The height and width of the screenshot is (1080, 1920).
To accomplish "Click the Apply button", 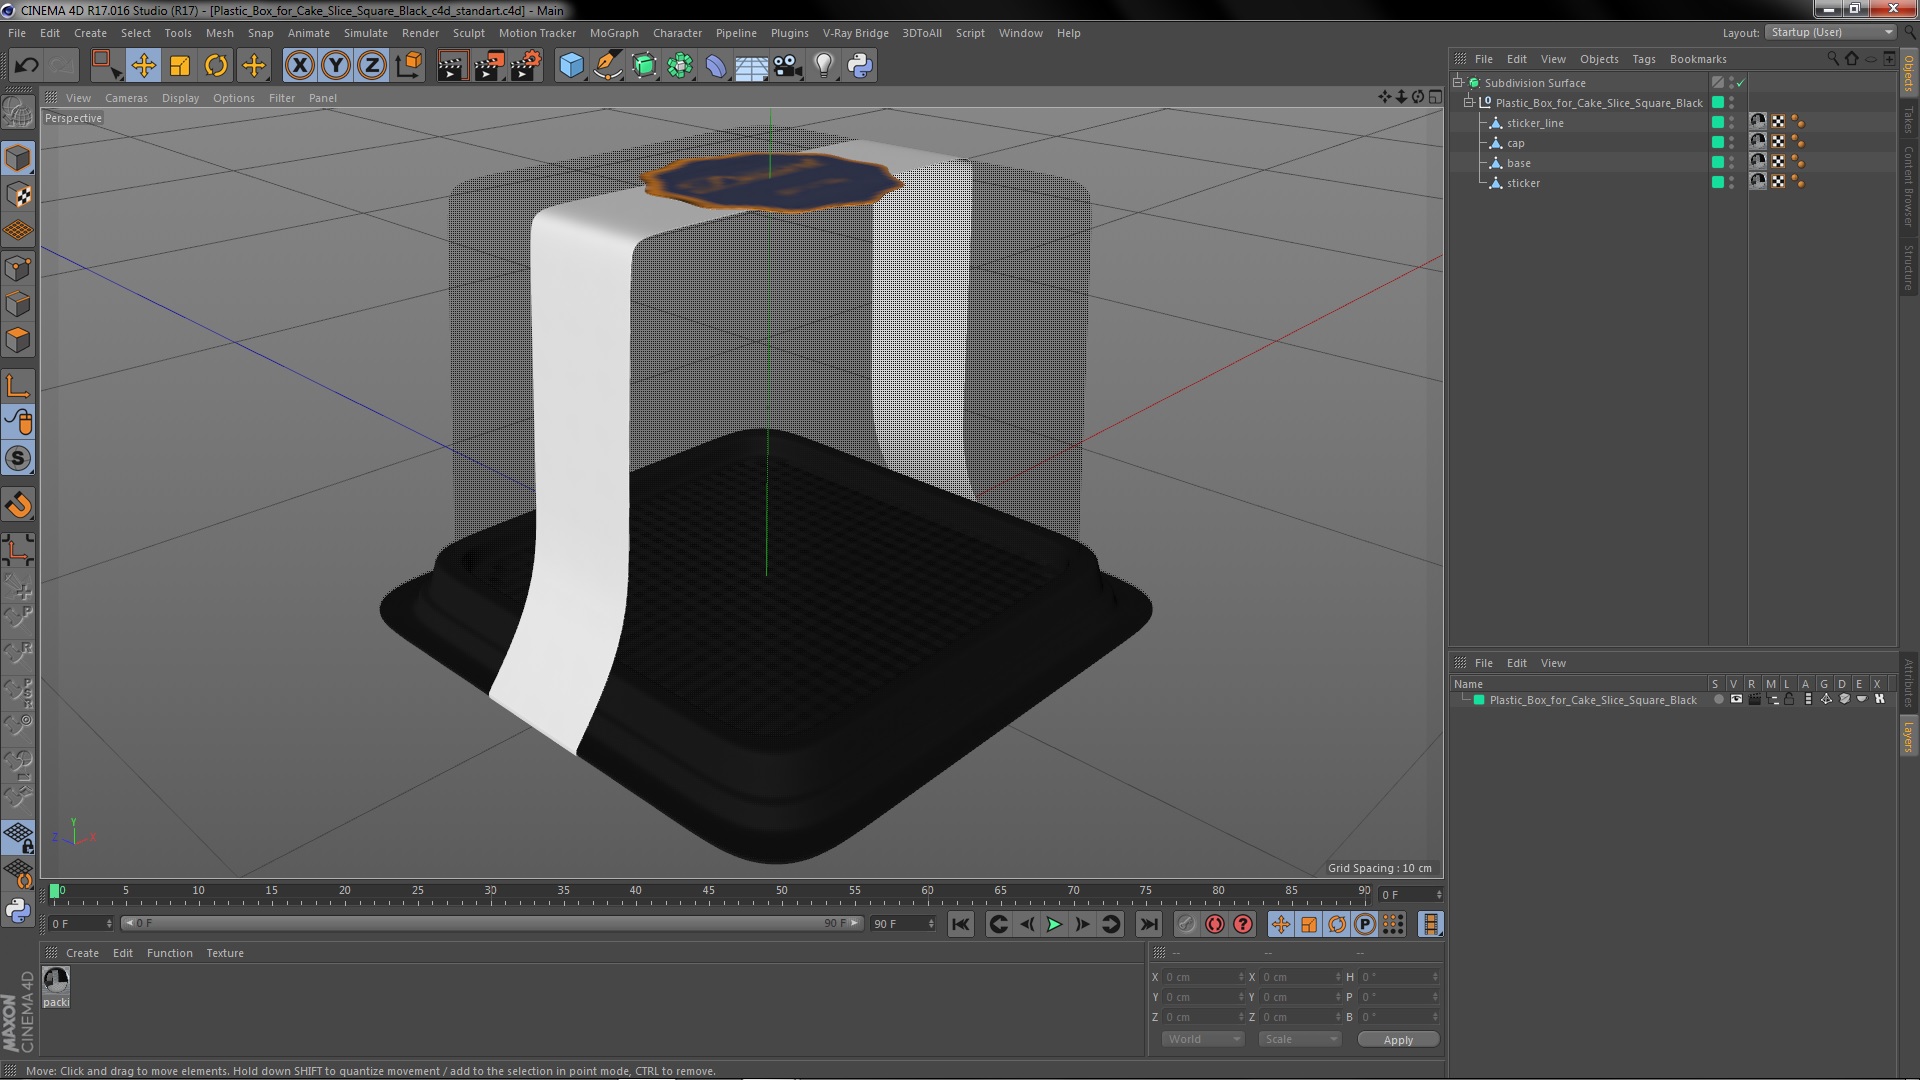I will pyautogui.click(x=1398, y=1040).
